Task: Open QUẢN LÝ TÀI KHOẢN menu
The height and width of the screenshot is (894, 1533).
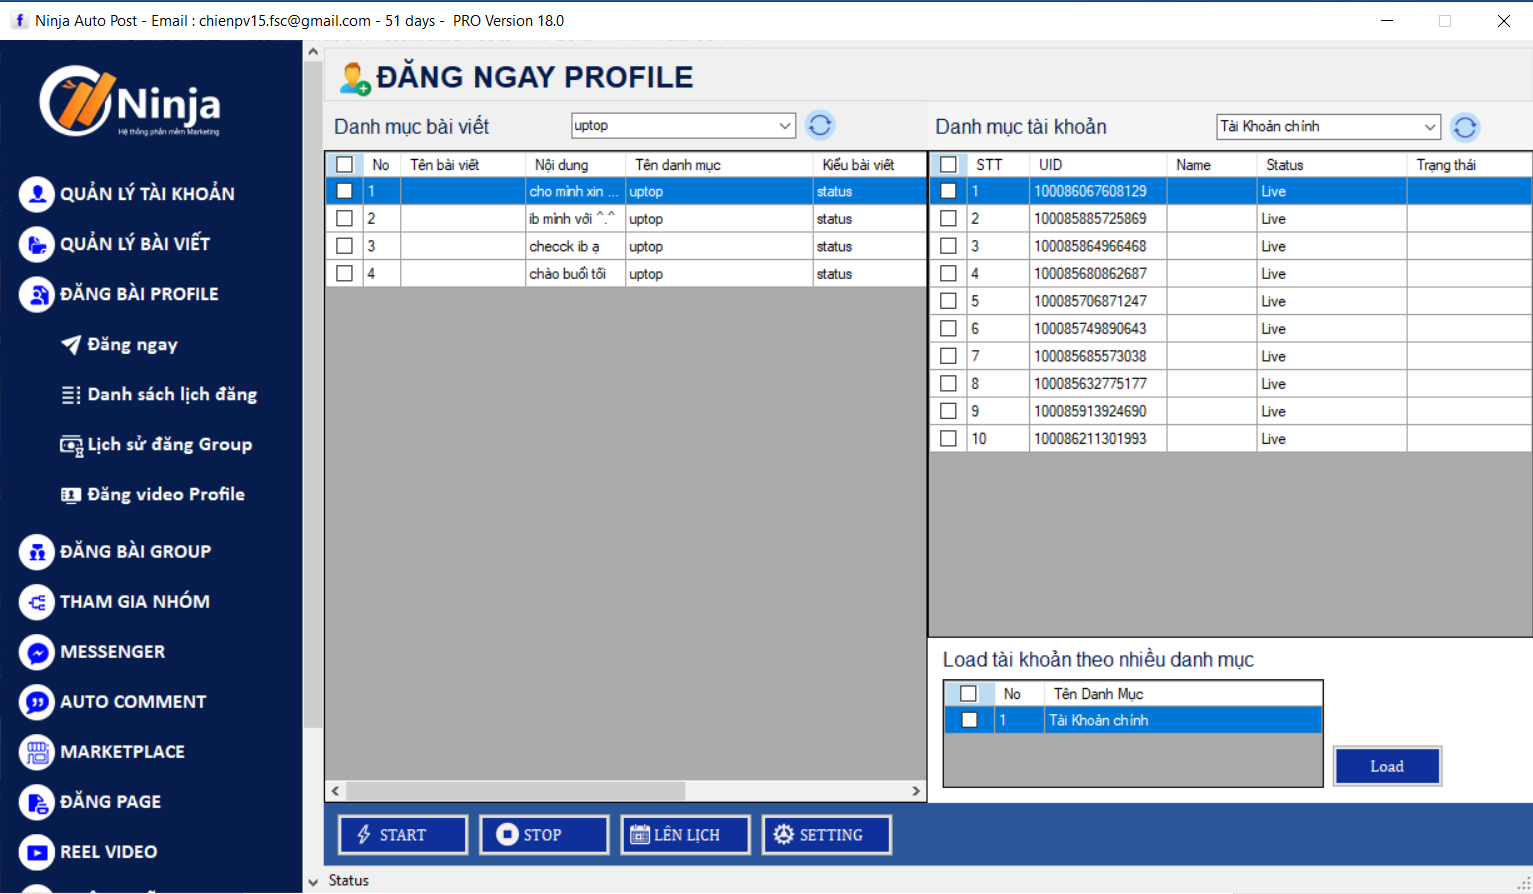Action: (147, 194)
